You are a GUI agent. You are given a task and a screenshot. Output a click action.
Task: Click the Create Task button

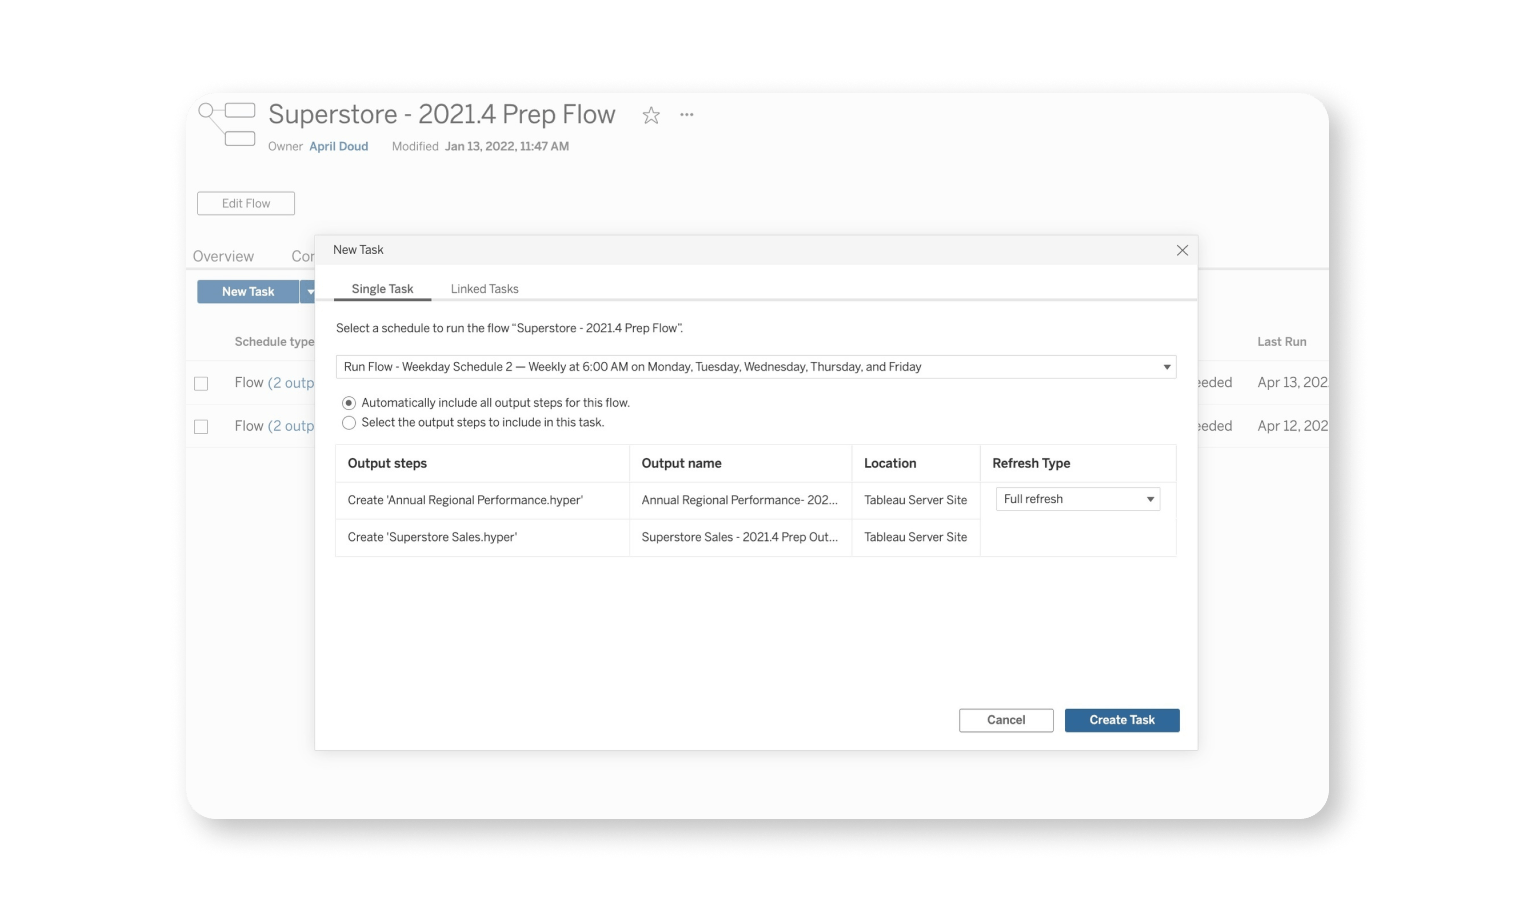[1122, 720]
